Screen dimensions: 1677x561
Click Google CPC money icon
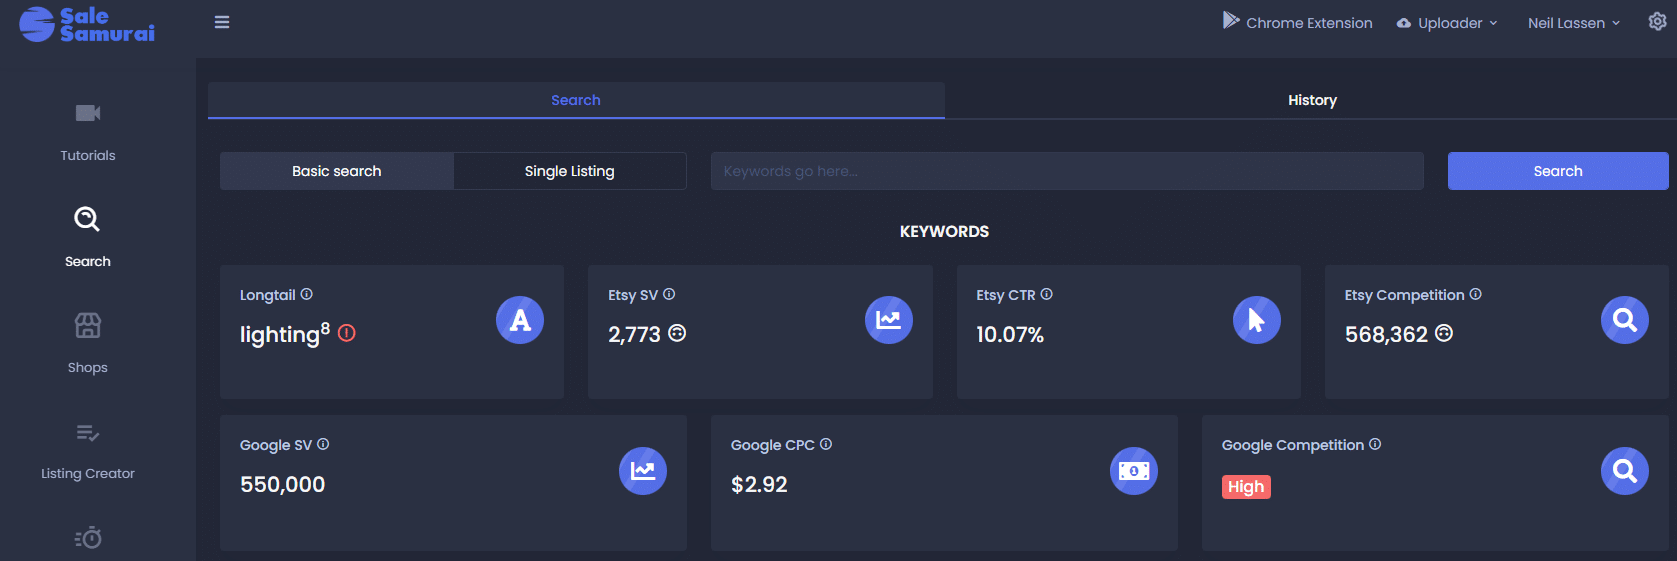[x=1134, y=471]
